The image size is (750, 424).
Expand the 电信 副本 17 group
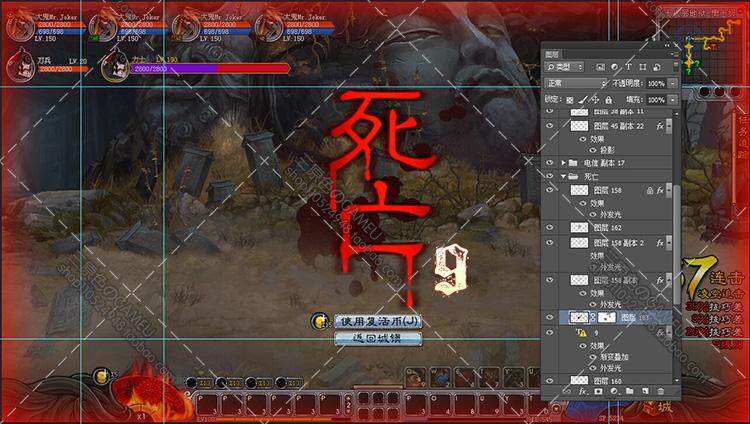click(563, 163)
